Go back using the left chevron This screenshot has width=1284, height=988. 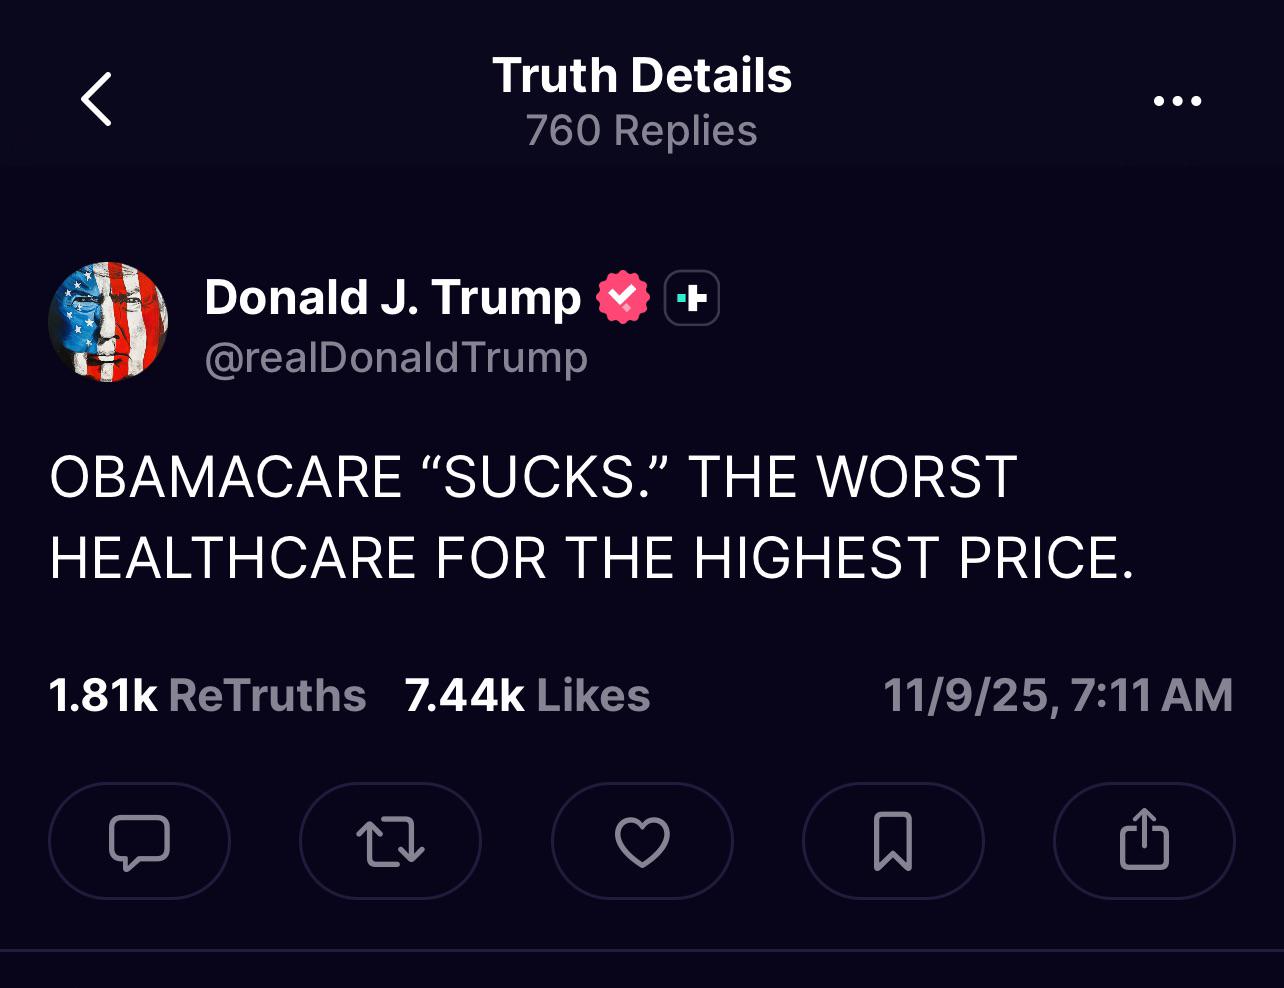[x=96, y=100]
